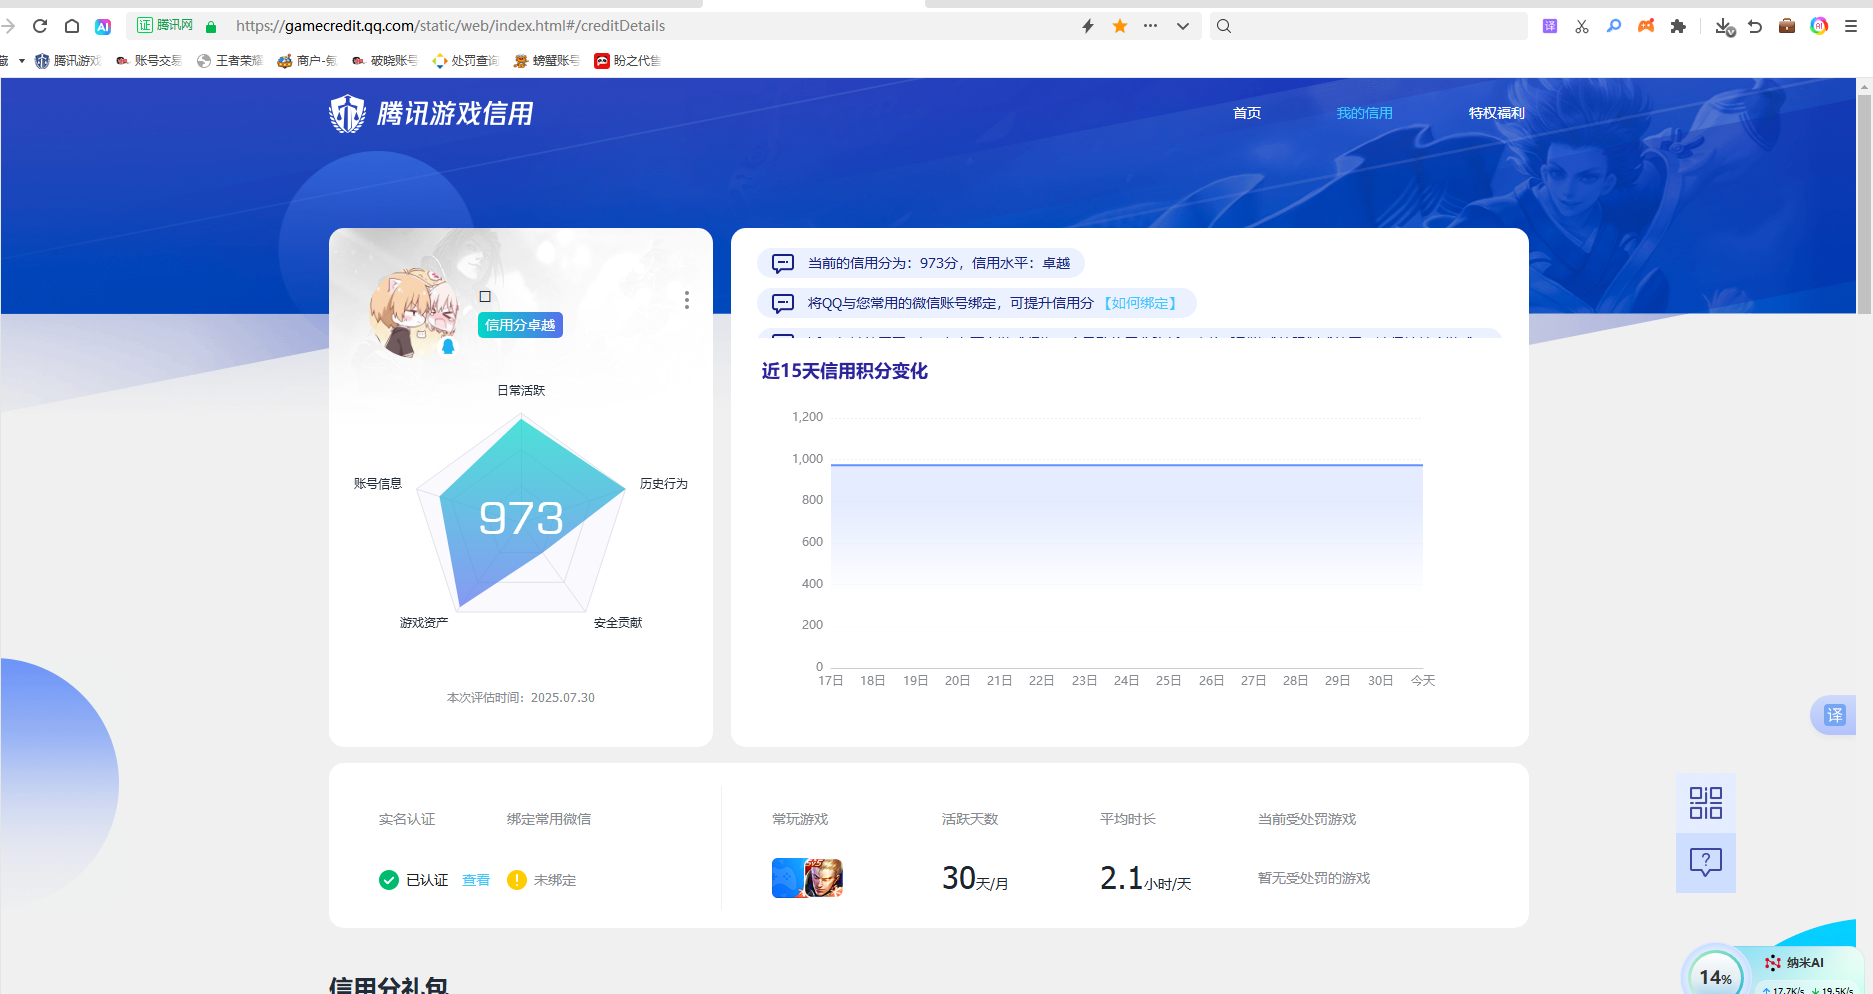Open the brown briefcase toolbox icon
The image size is (1873, 994).
pos(1787,26)
